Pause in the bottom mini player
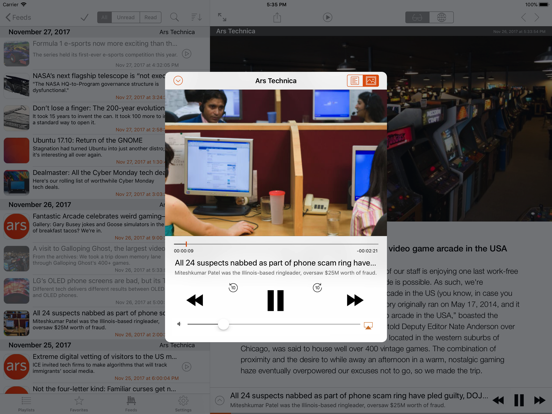 (519, 400)
